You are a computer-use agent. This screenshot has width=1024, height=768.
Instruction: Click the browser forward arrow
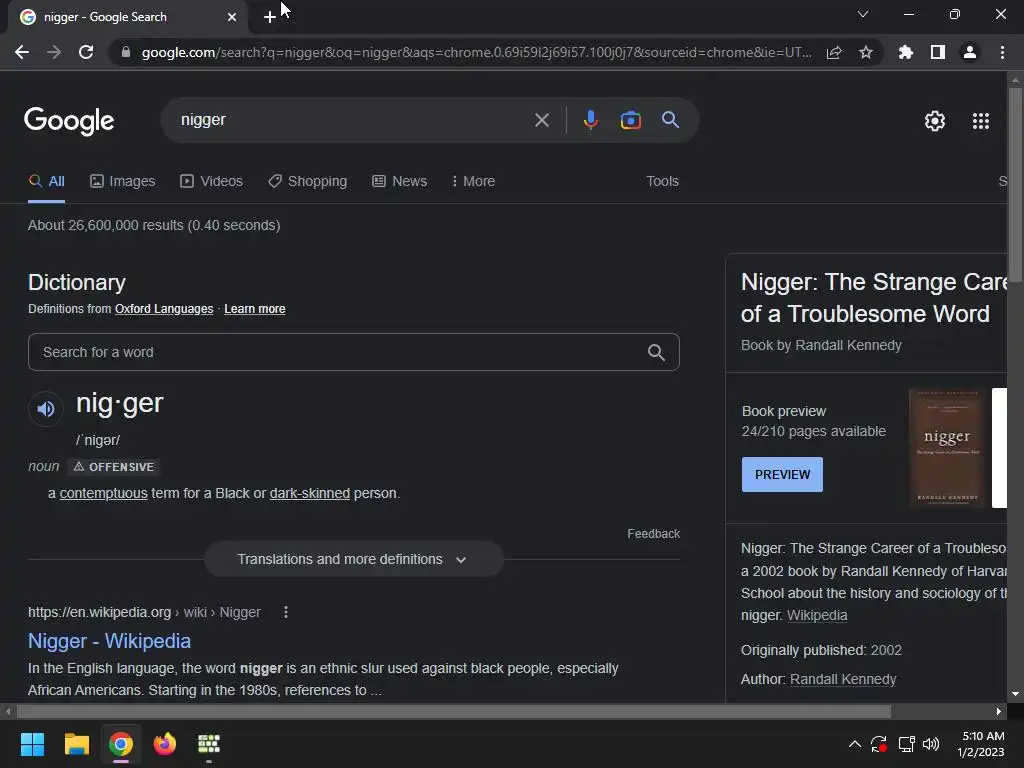pyautogui.click(x=54, y=52)
